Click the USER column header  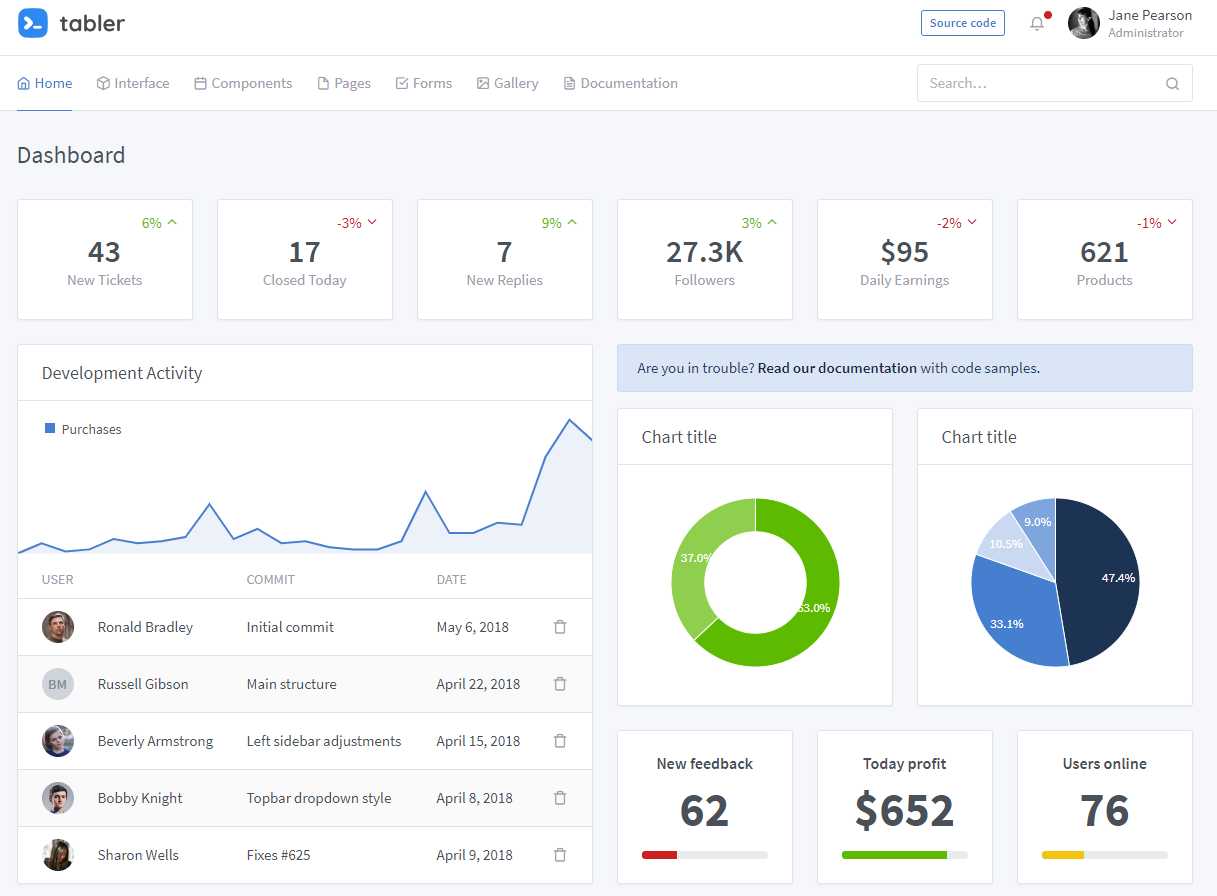click(x=58, y=579)
